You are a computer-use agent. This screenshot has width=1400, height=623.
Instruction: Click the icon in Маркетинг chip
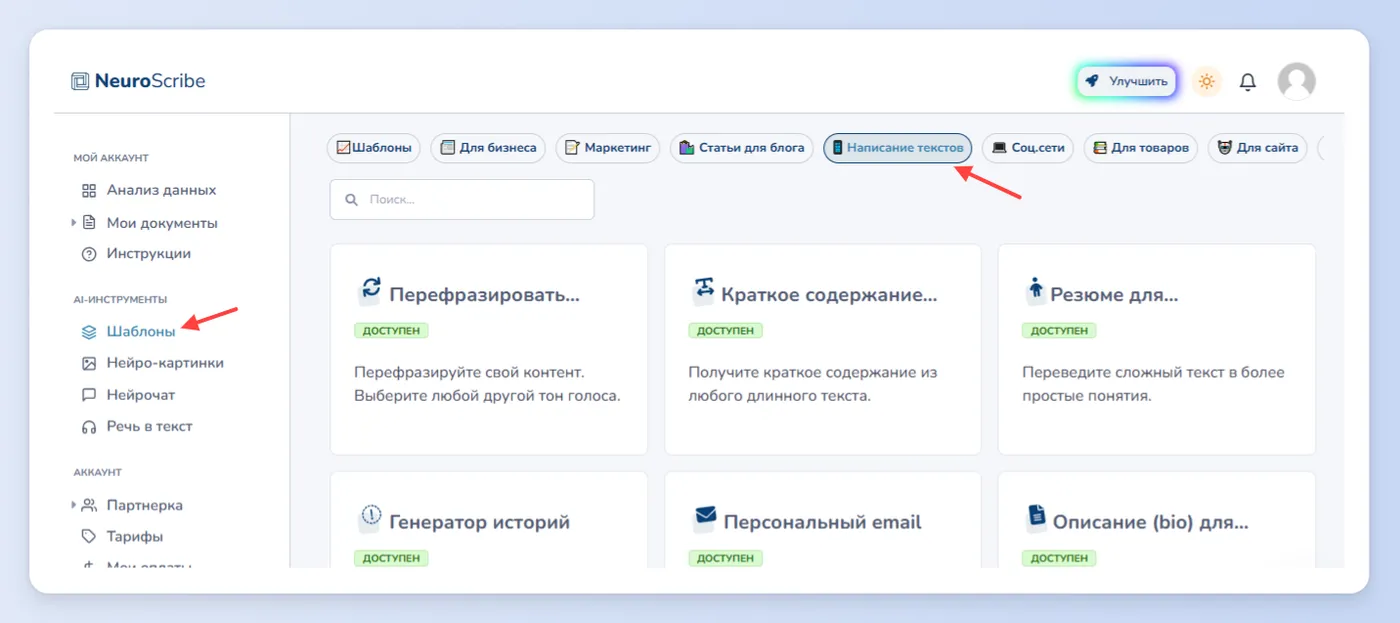pos(572,148)
